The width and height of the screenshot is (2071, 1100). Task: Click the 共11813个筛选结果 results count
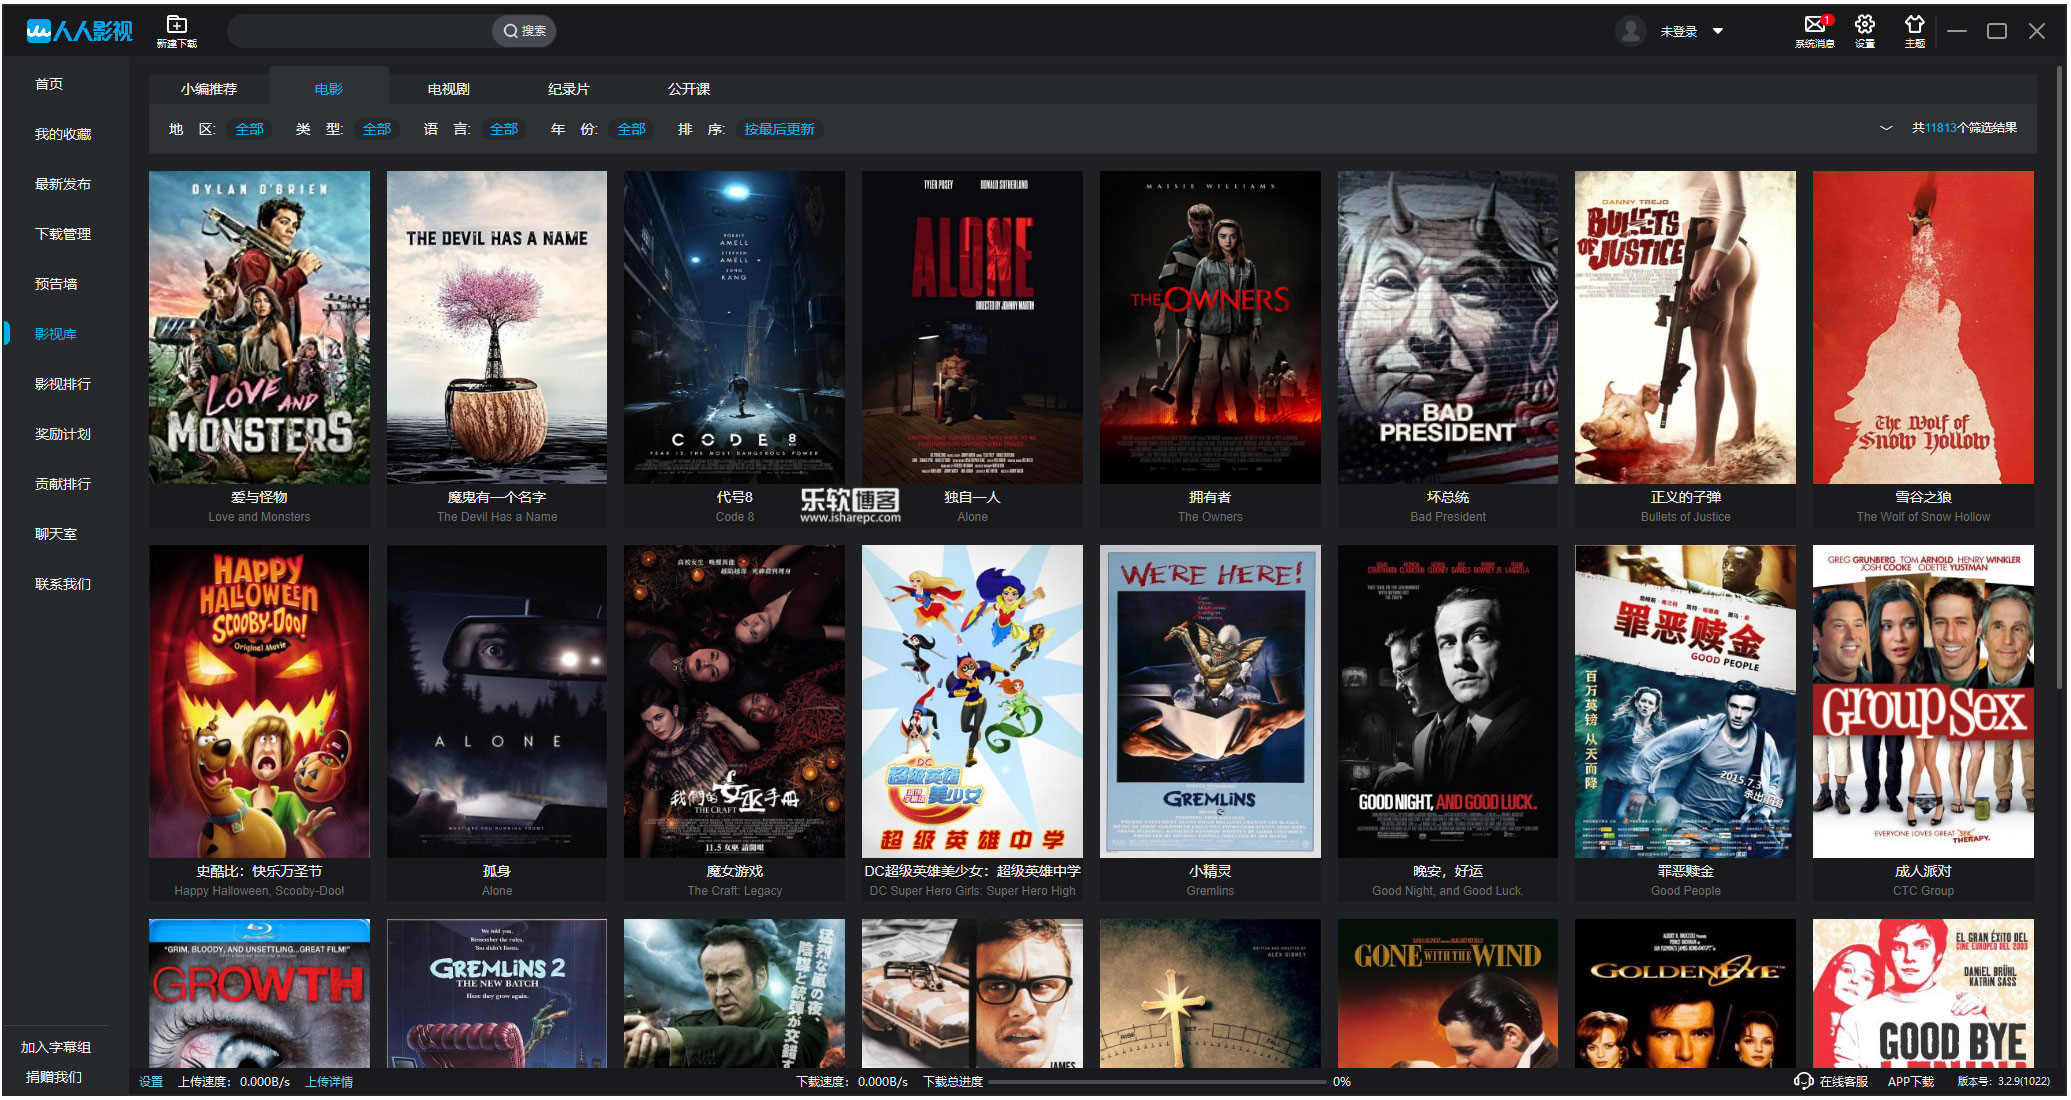(1964, 128)
